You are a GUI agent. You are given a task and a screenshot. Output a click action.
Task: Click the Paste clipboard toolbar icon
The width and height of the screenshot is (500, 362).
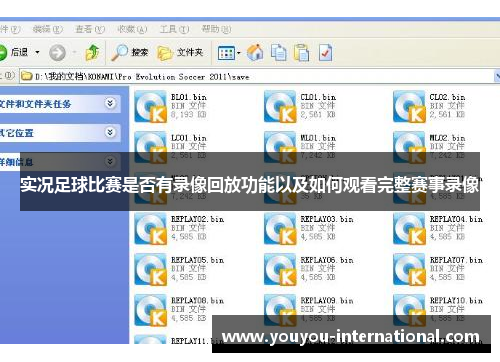(x=301, y=53)
